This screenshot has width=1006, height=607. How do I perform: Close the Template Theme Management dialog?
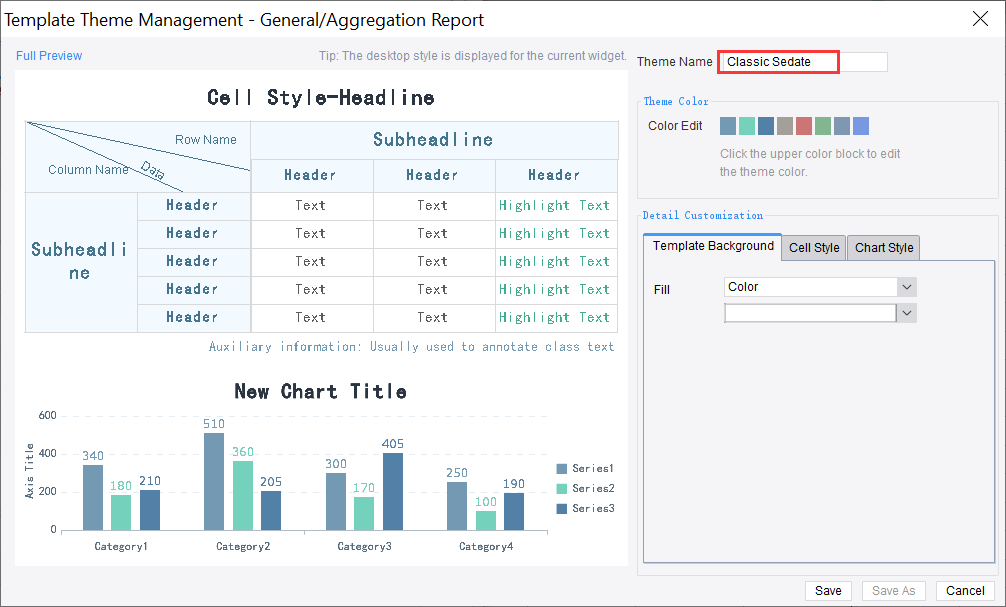click(x=980, y=19)
